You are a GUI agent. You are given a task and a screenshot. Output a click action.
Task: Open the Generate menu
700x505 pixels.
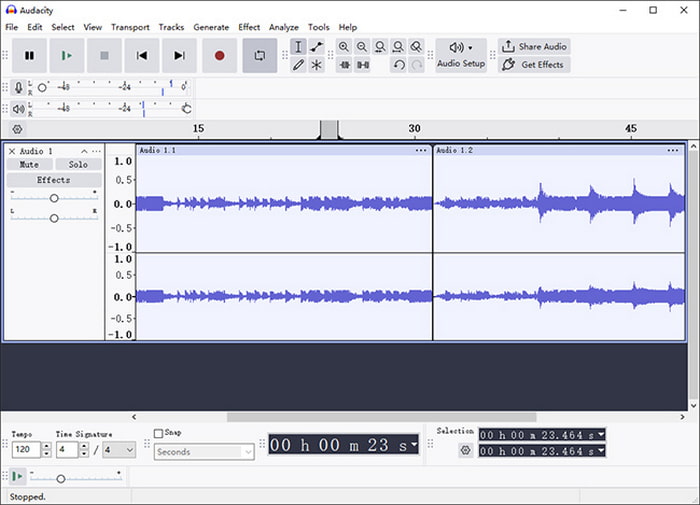coord(211,27)
